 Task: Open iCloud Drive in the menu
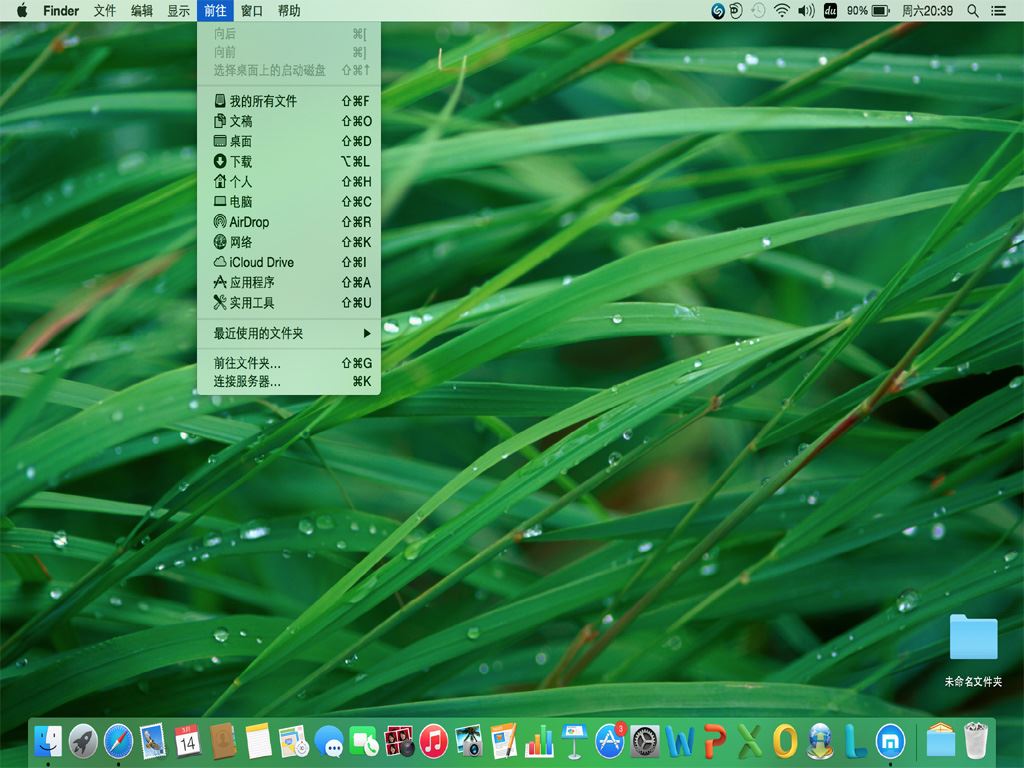[261, 262]
